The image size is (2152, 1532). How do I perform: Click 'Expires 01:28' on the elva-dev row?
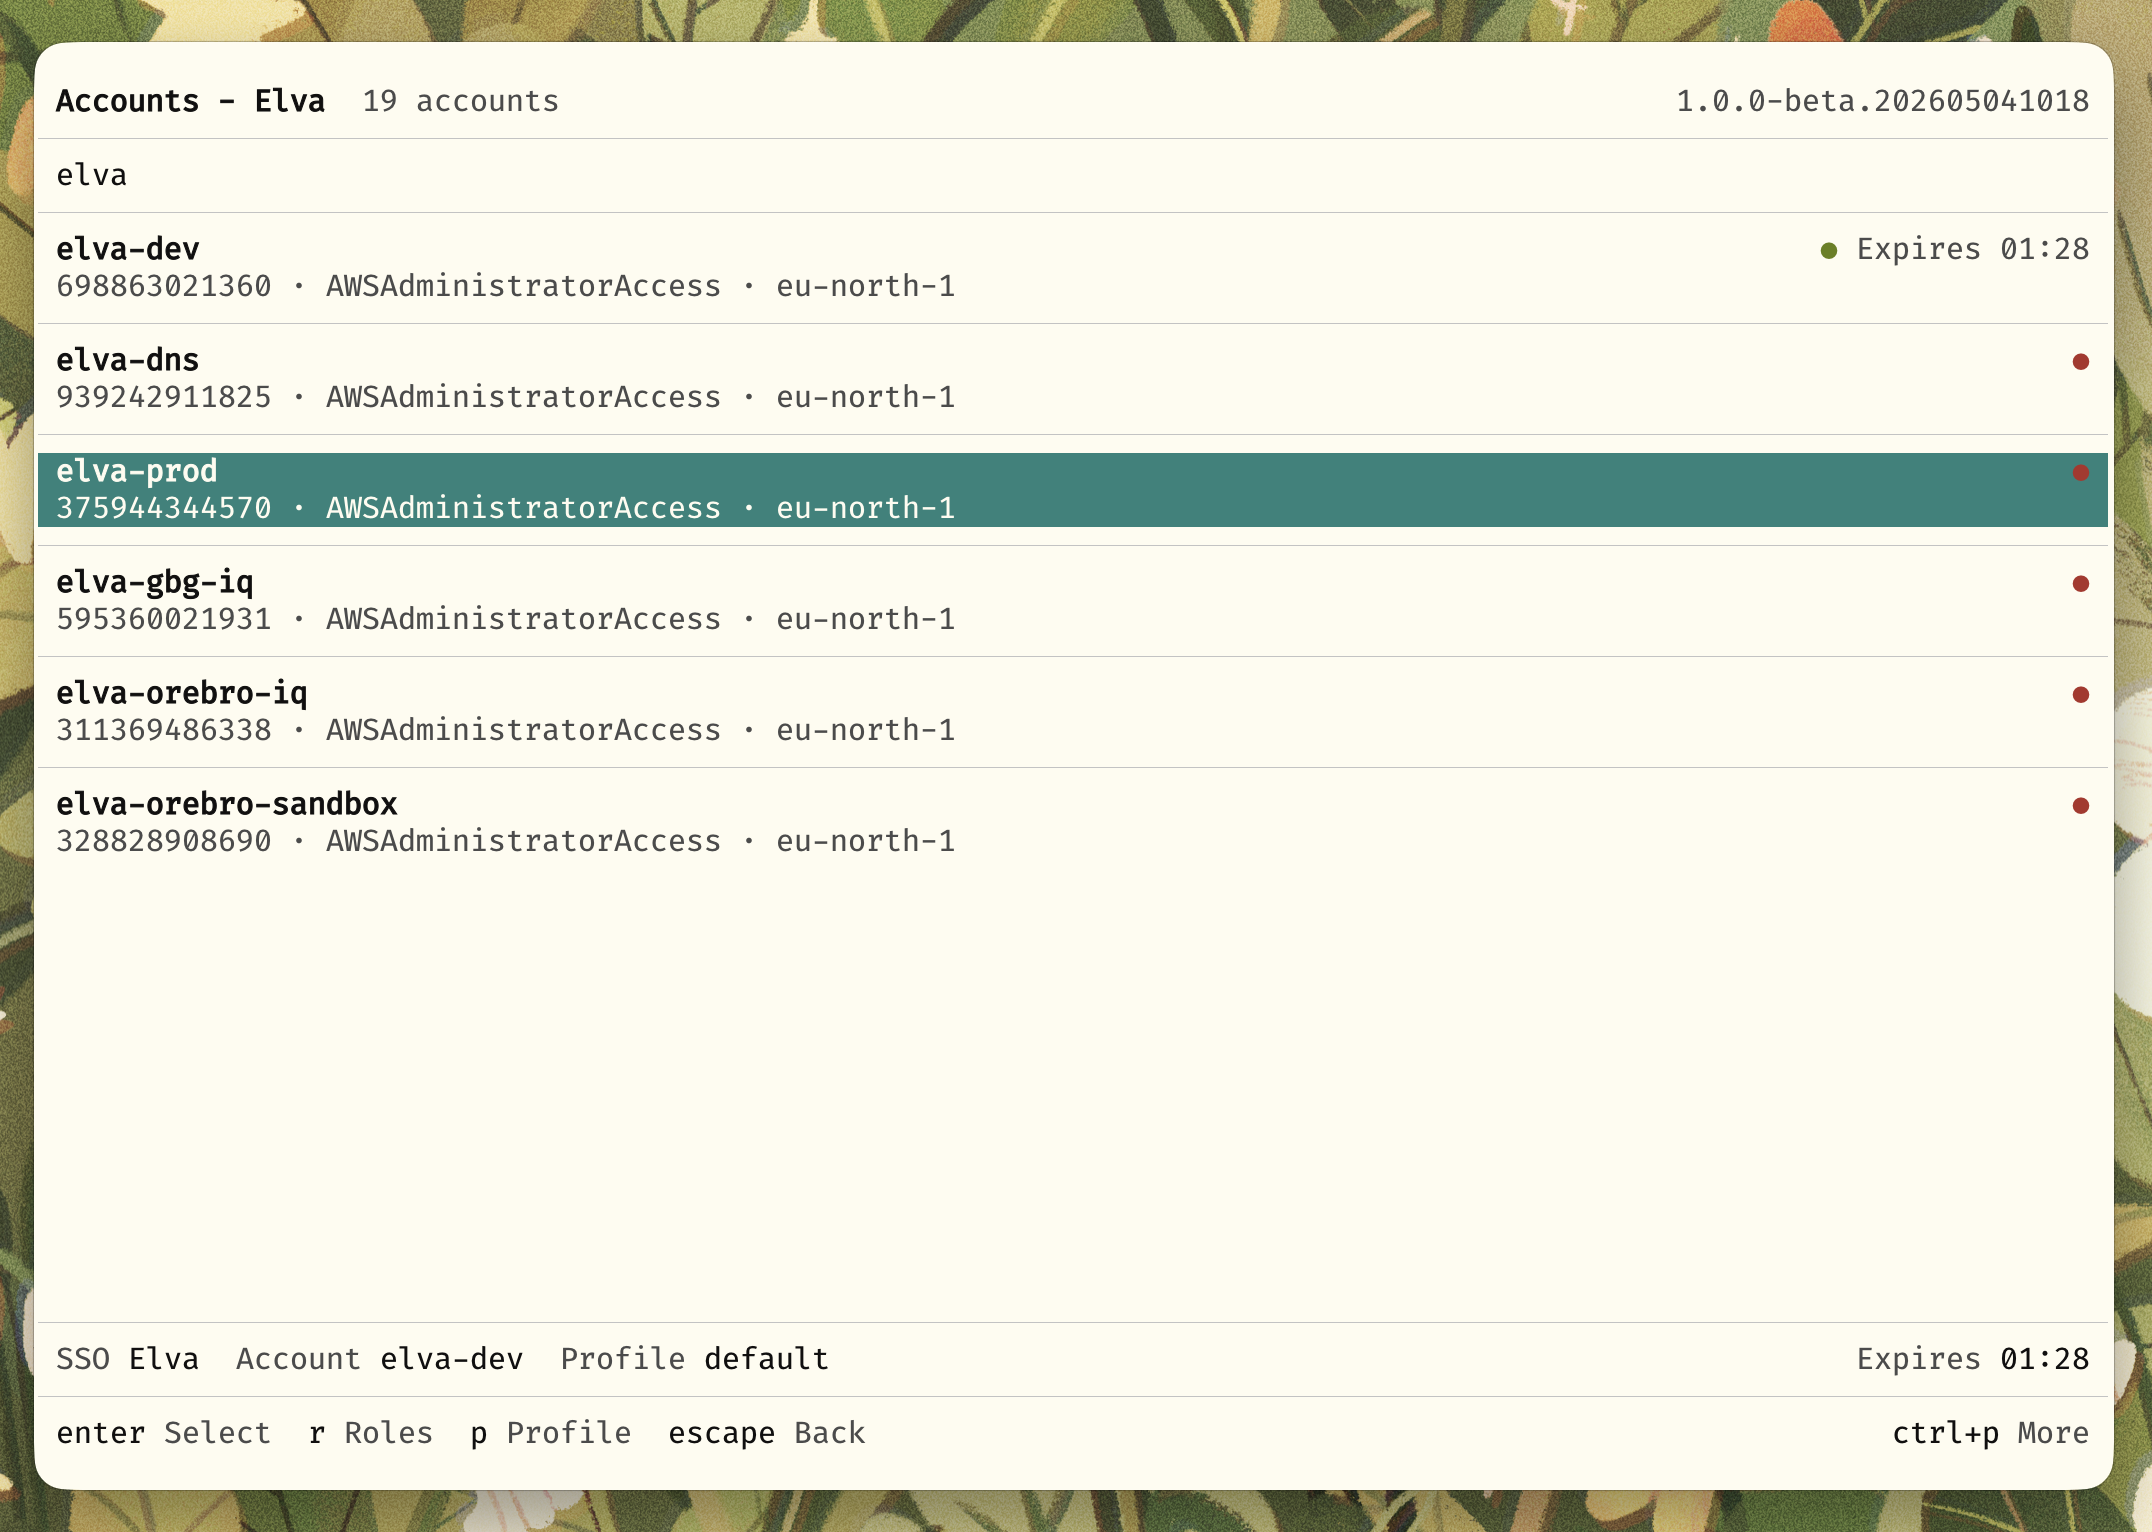pos(1973,249)
